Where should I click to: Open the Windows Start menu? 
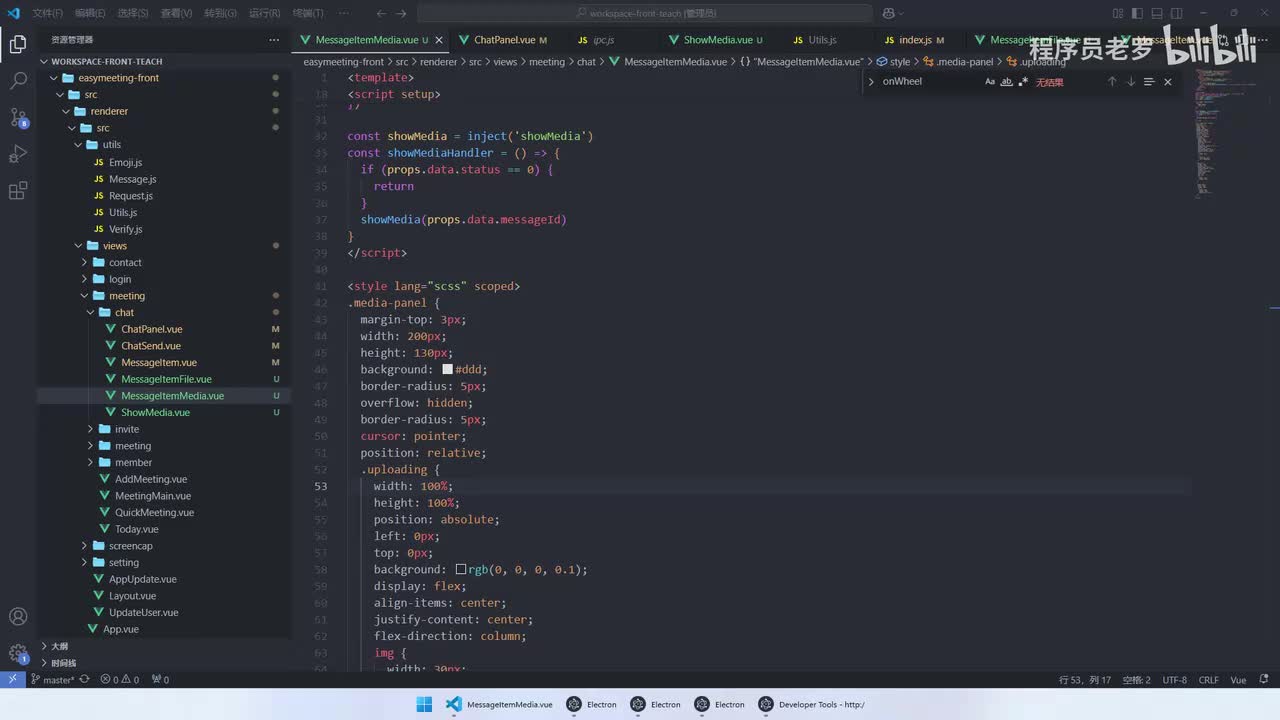(x=424, y=704)
